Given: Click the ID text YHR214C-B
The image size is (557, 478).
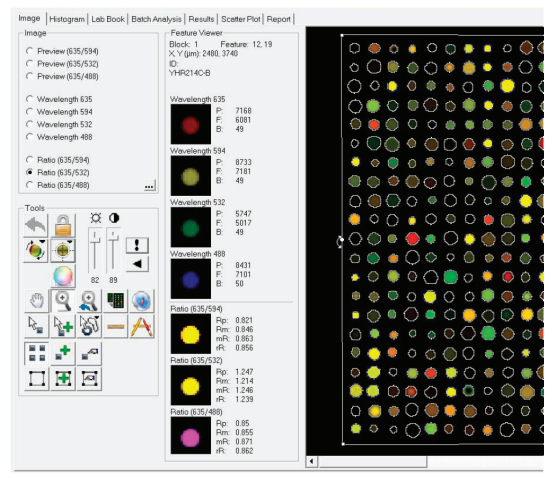Looking at the screenshot, I should 190,73.
